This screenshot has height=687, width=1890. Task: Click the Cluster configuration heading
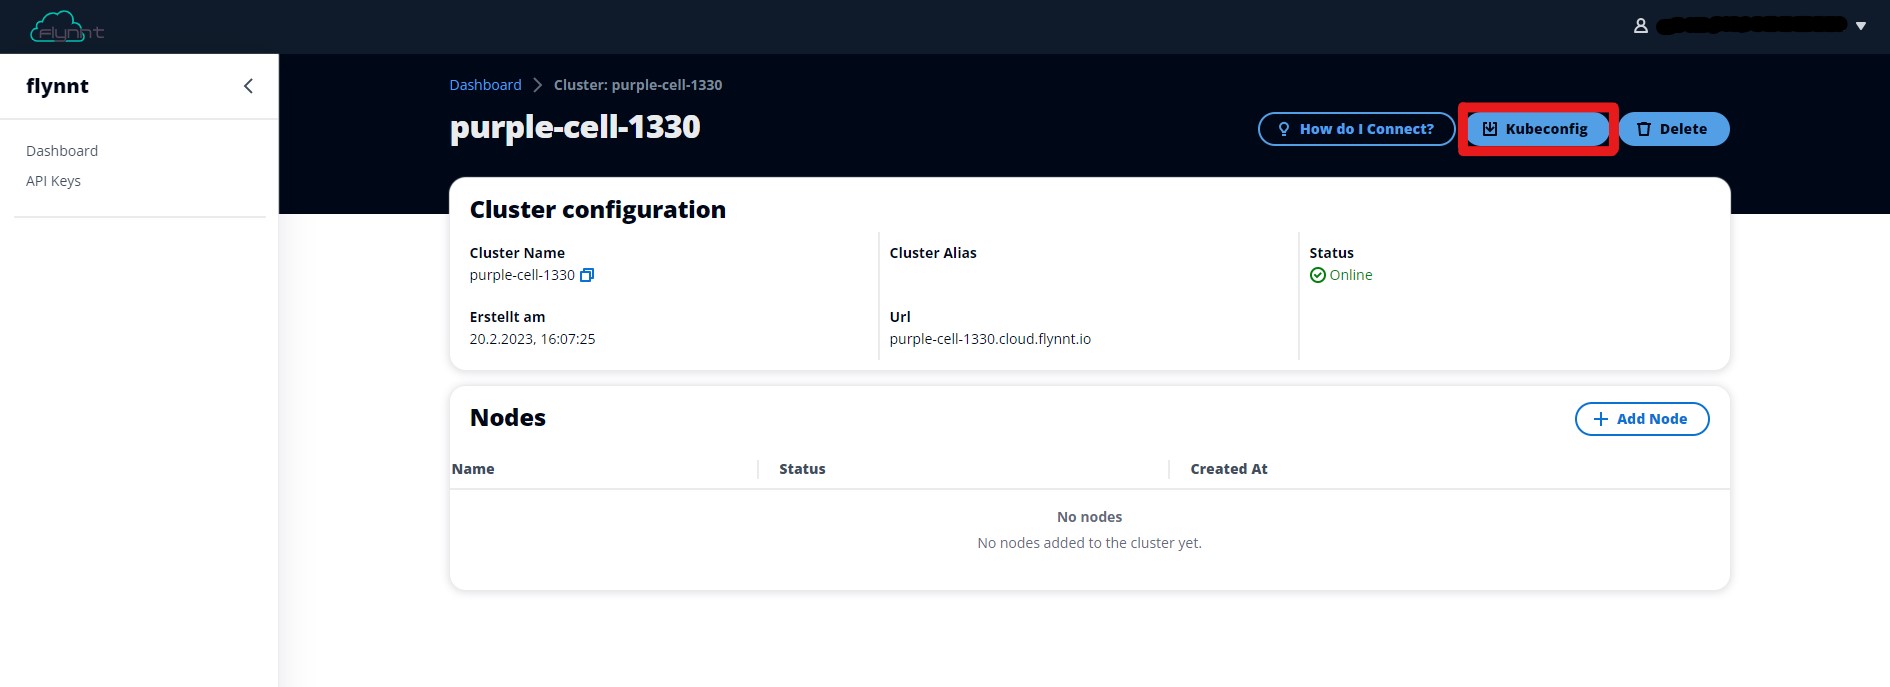pyautogui.click(x=598, y=210)
